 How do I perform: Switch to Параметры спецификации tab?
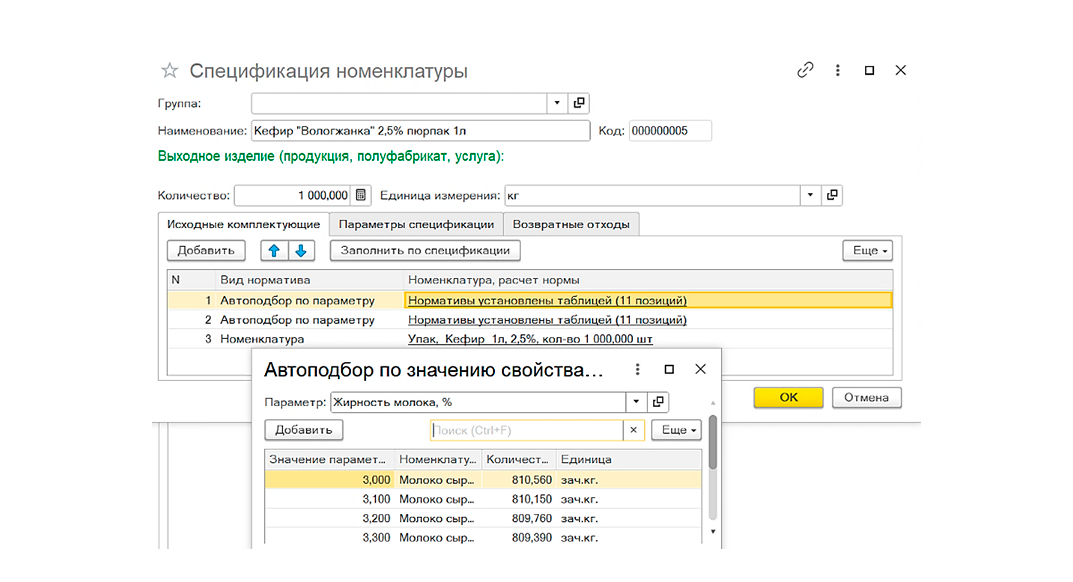pos(416,224)
